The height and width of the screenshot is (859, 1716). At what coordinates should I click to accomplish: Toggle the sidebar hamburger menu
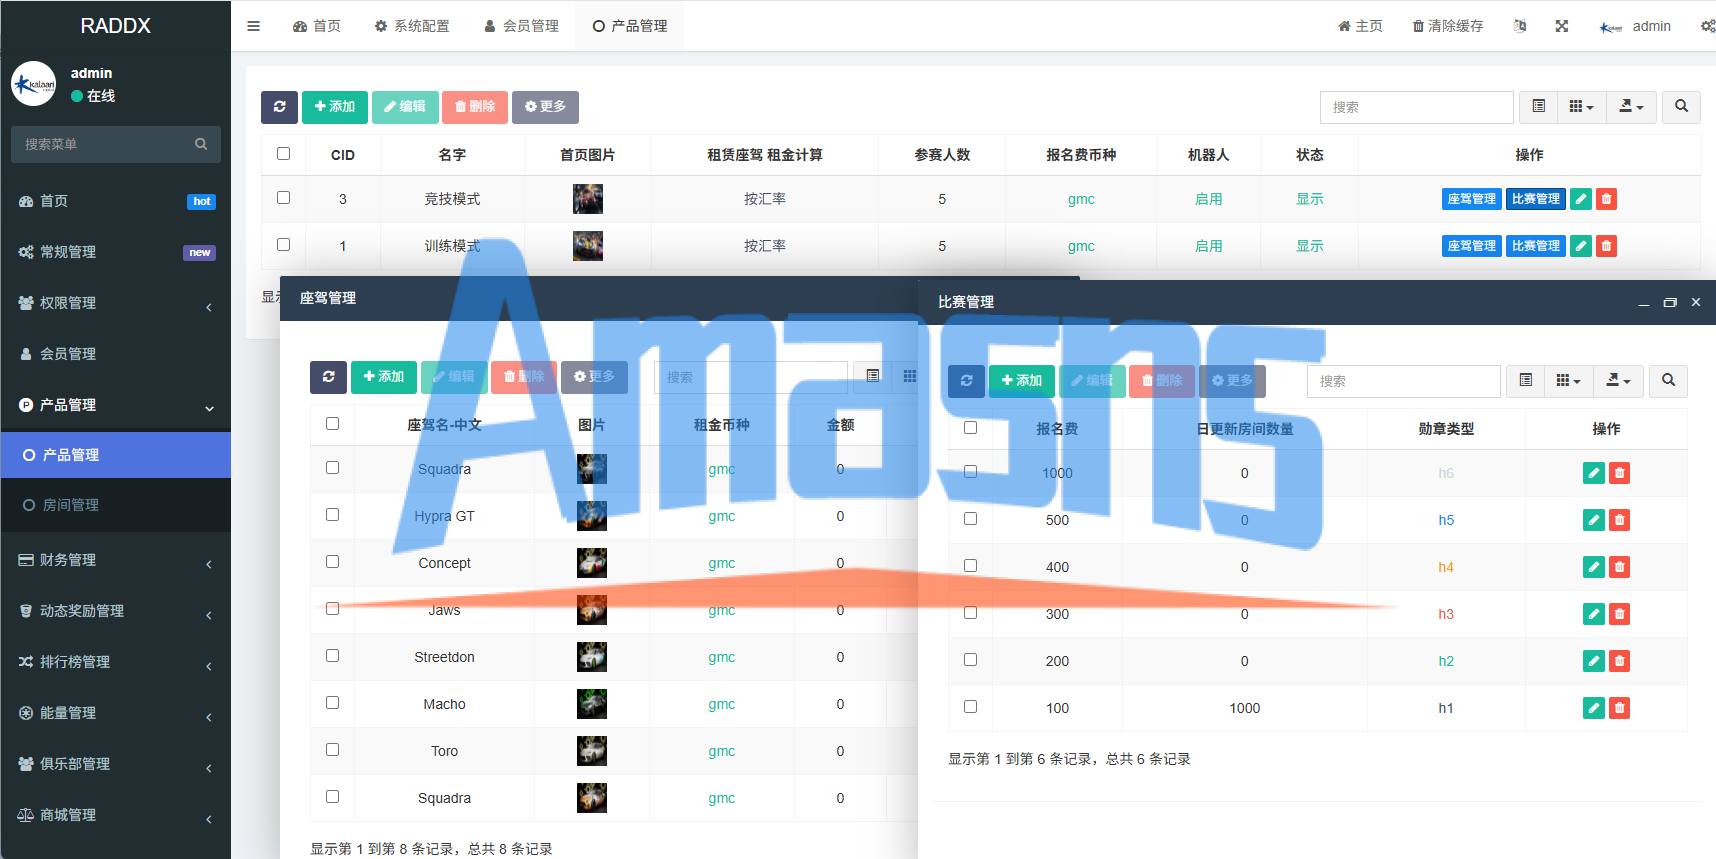pyautogui.click(x=254, y=26)
